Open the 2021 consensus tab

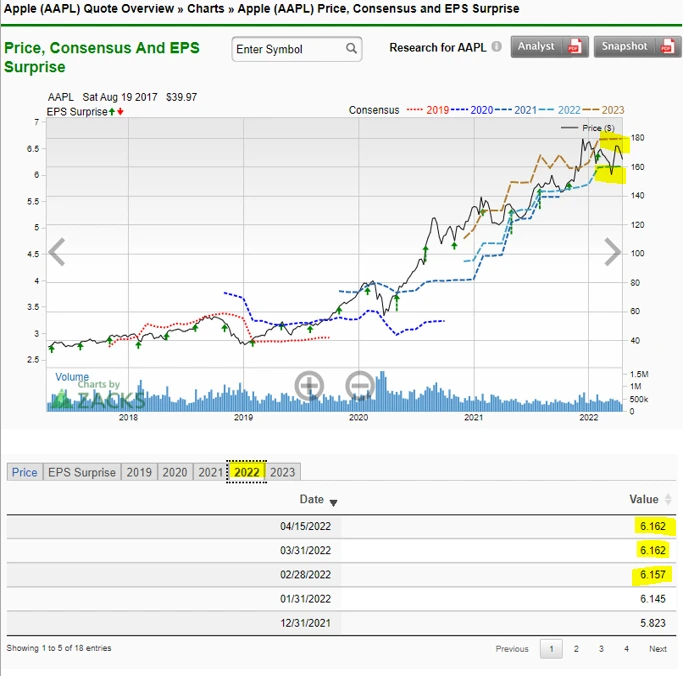tap(210, 472)
